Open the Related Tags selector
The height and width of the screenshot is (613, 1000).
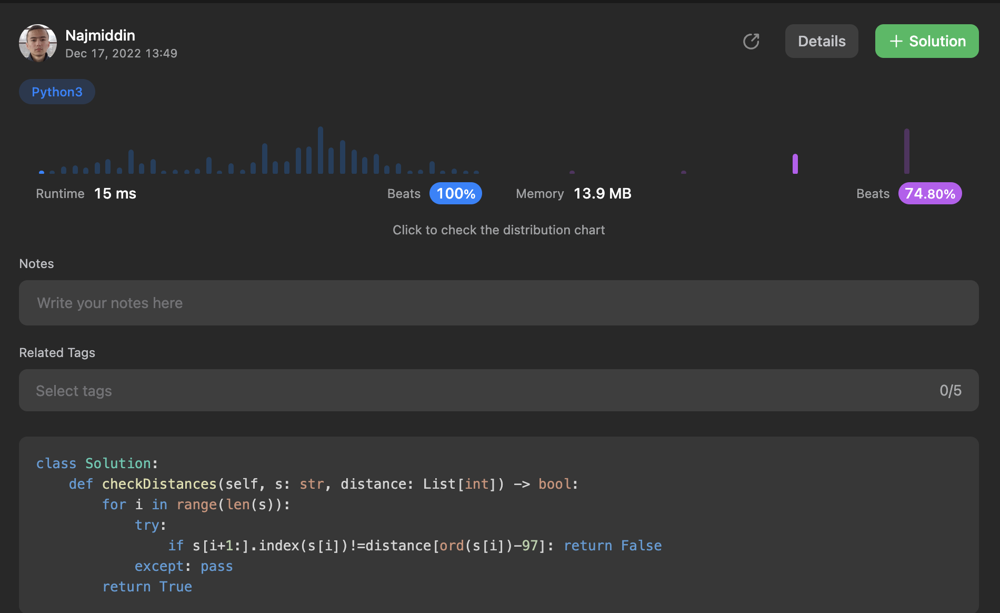point(498,390)
